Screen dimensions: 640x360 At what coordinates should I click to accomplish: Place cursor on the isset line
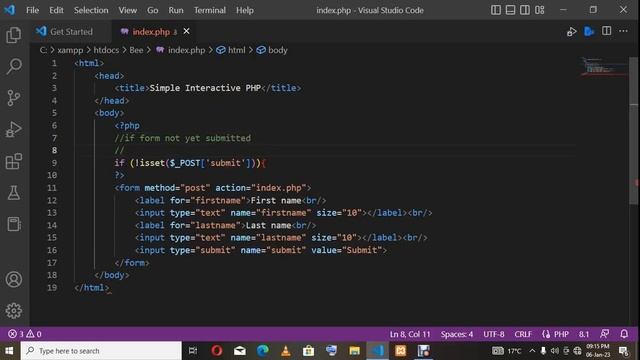click(190, 163)
